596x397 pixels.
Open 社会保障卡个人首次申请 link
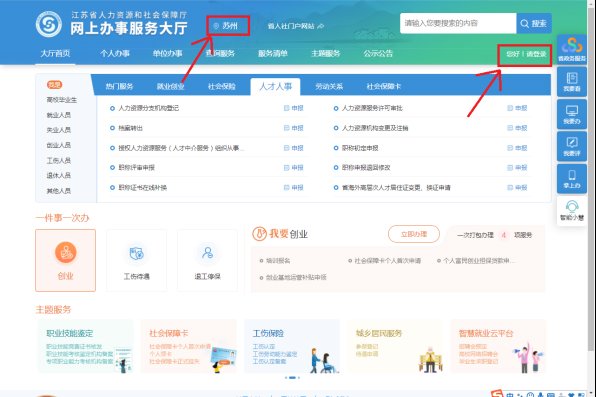click(x=387, y=260)
